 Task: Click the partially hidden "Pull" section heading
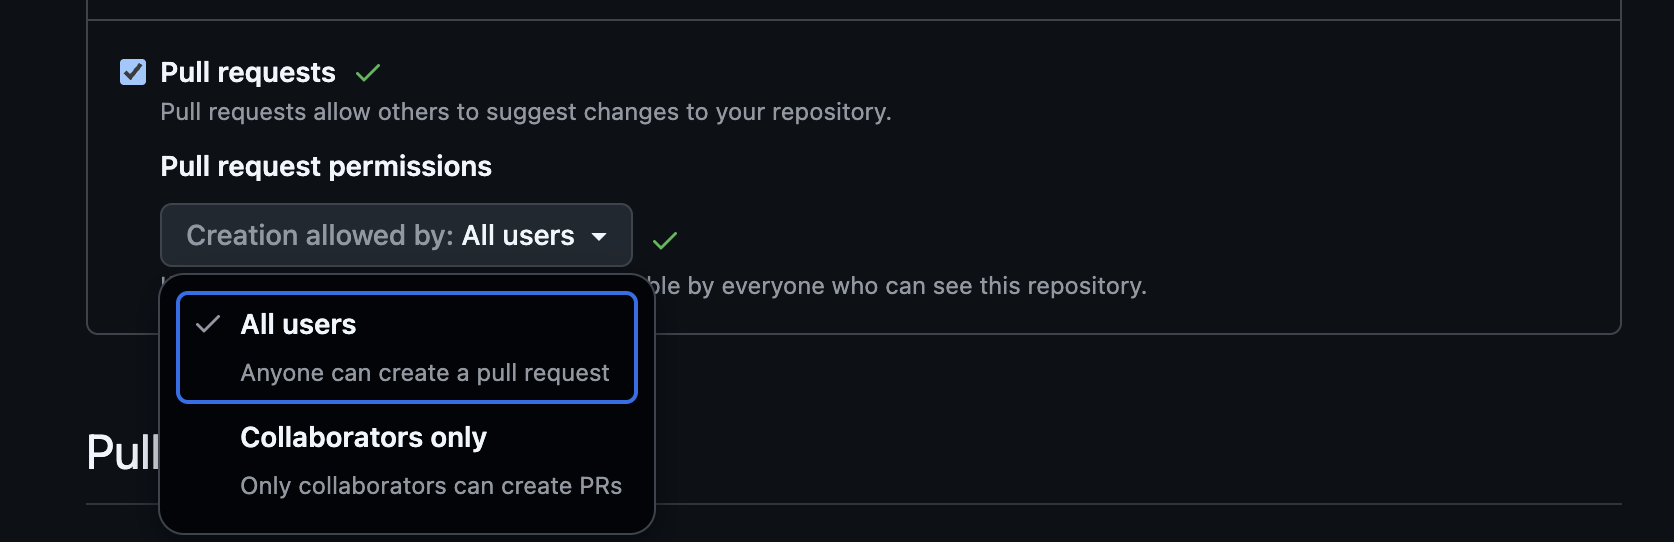[122, 452]
